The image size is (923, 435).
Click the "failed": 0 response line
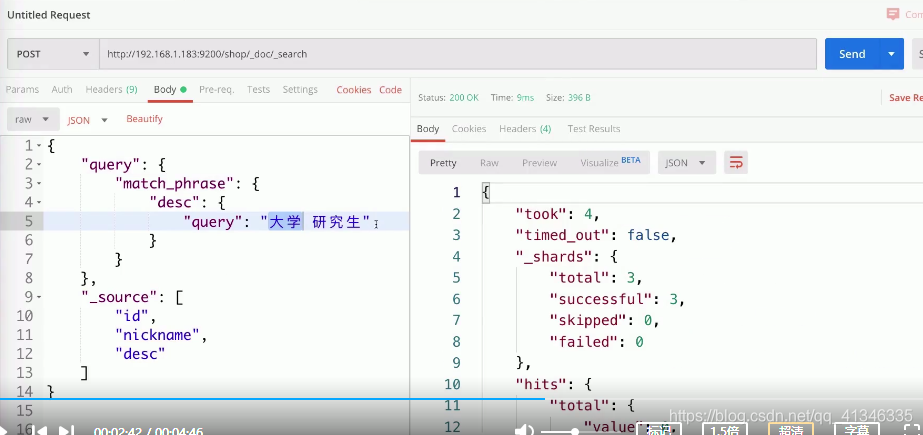click(x=596, y=341)
